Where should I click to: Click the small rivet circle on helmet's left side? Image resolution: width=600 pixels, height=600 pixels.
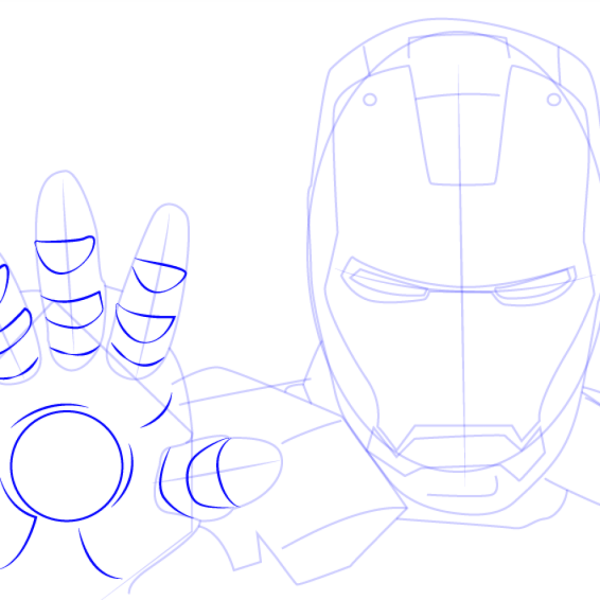coord(369,99)
